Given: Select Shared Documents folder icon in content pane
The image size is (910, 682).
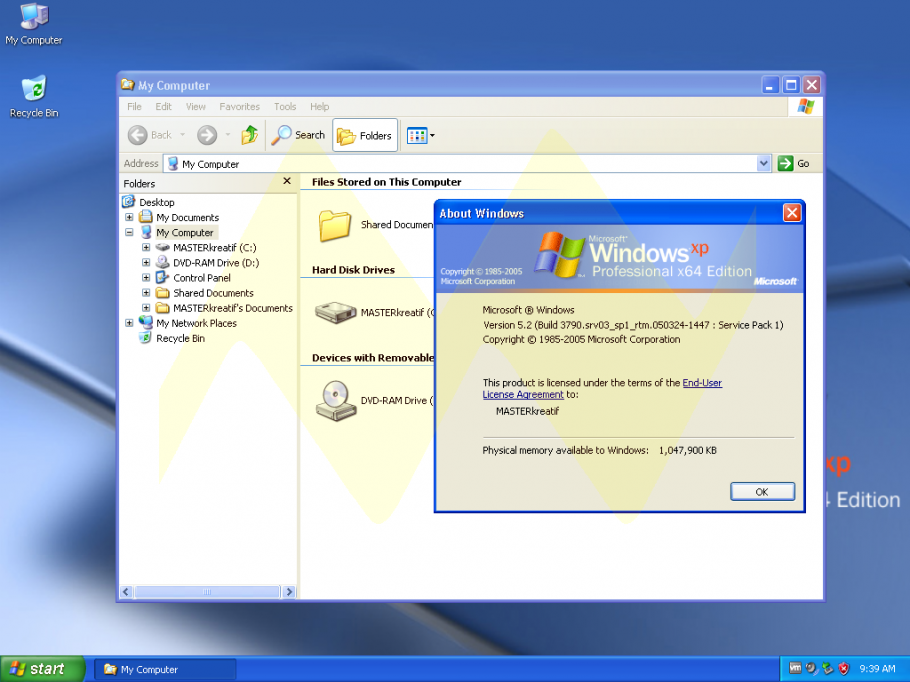Looking at the screenshot, I should pos(335,225).
